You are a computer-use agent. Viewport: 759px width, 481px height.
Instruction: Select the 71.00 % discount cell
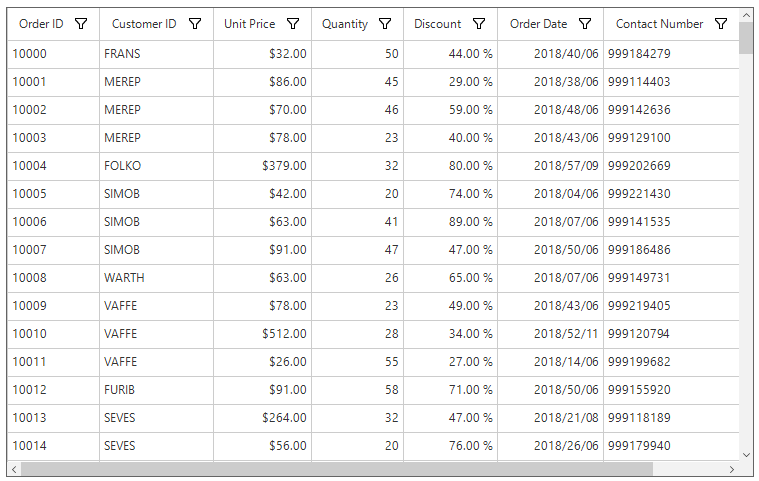[450, 391]
